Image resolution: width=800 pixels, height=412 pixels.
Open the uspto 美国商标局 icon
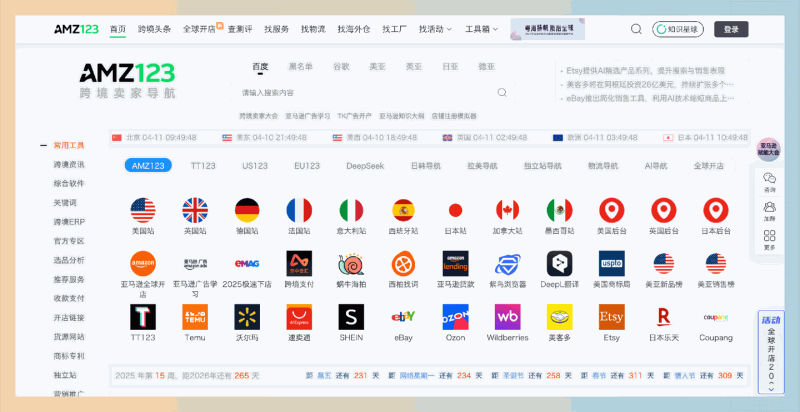point(611,264)
